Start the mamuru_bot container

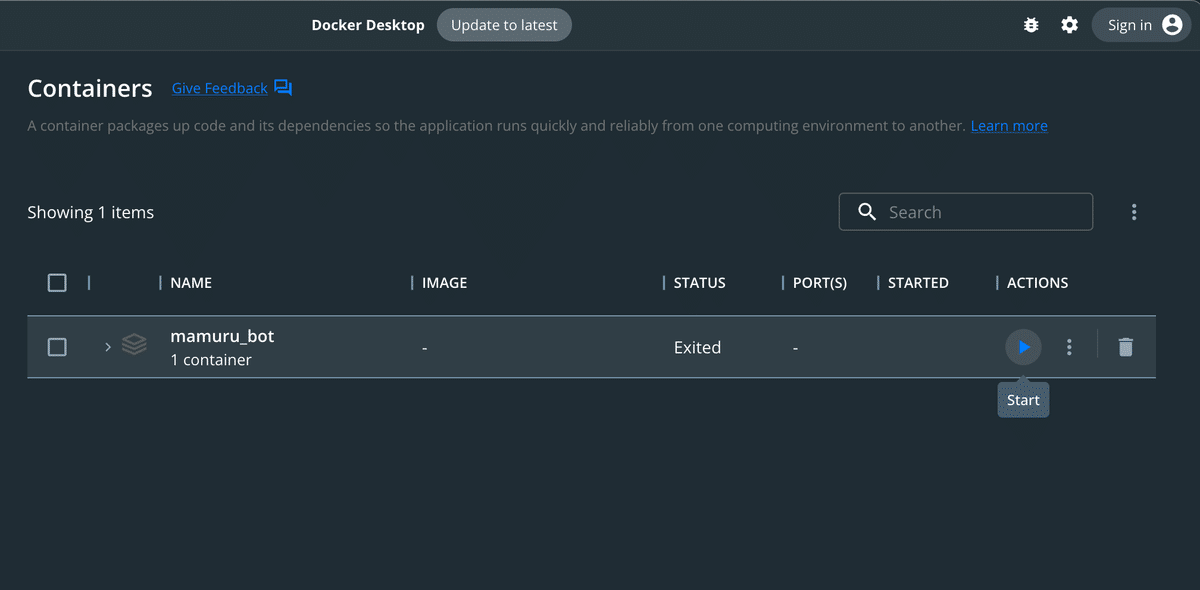click(1023, 347)
